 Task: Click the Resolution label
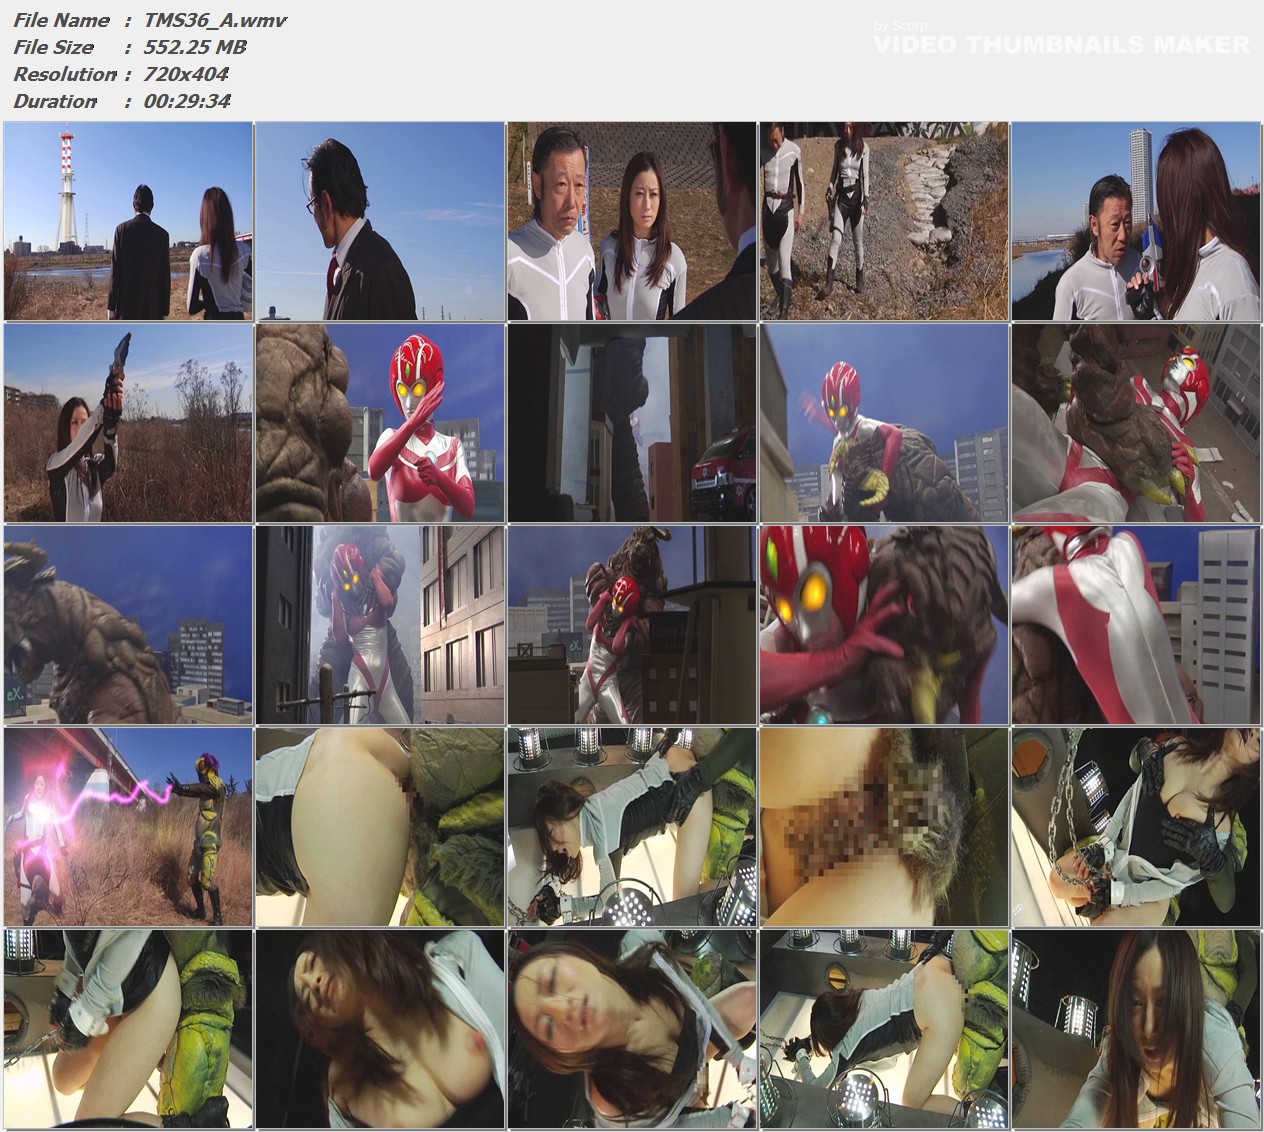[65, 74]
